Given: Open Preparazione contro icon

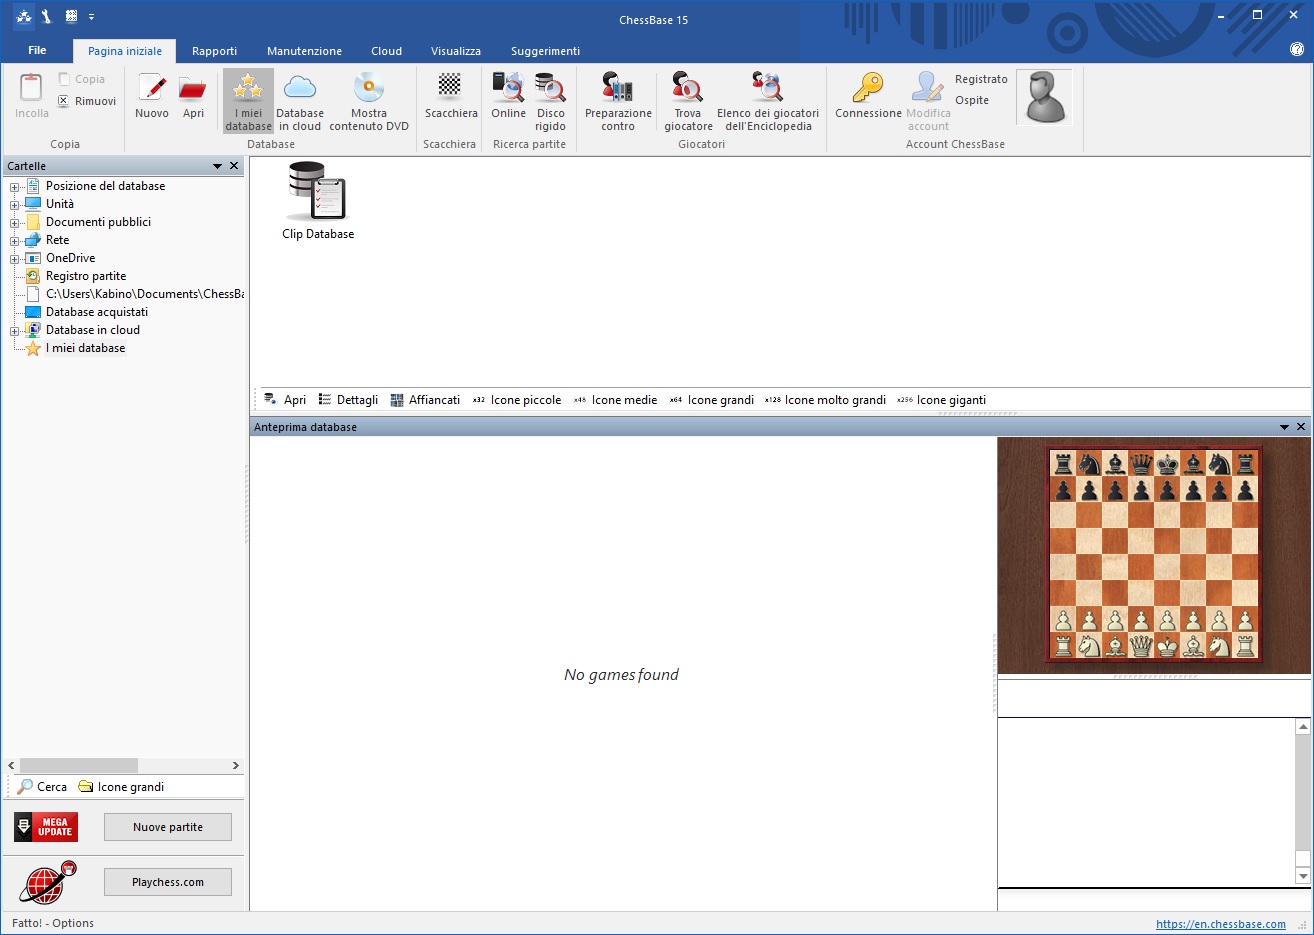Looking at the screenshot, I should 618,88.
